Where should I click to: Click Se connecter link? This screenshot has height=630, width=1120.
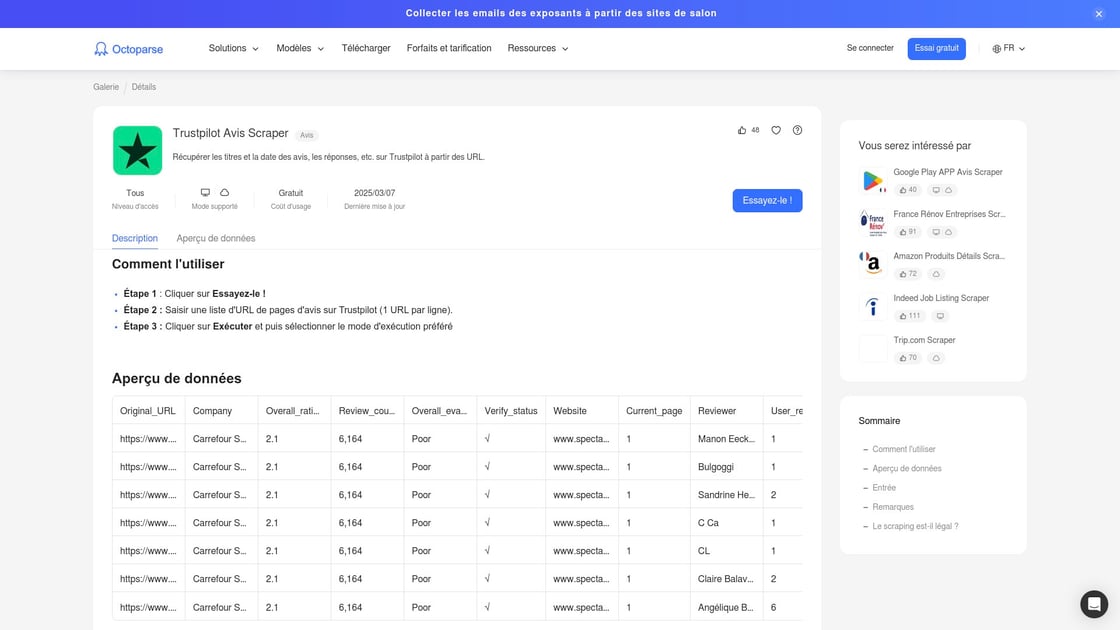point(870,49)
